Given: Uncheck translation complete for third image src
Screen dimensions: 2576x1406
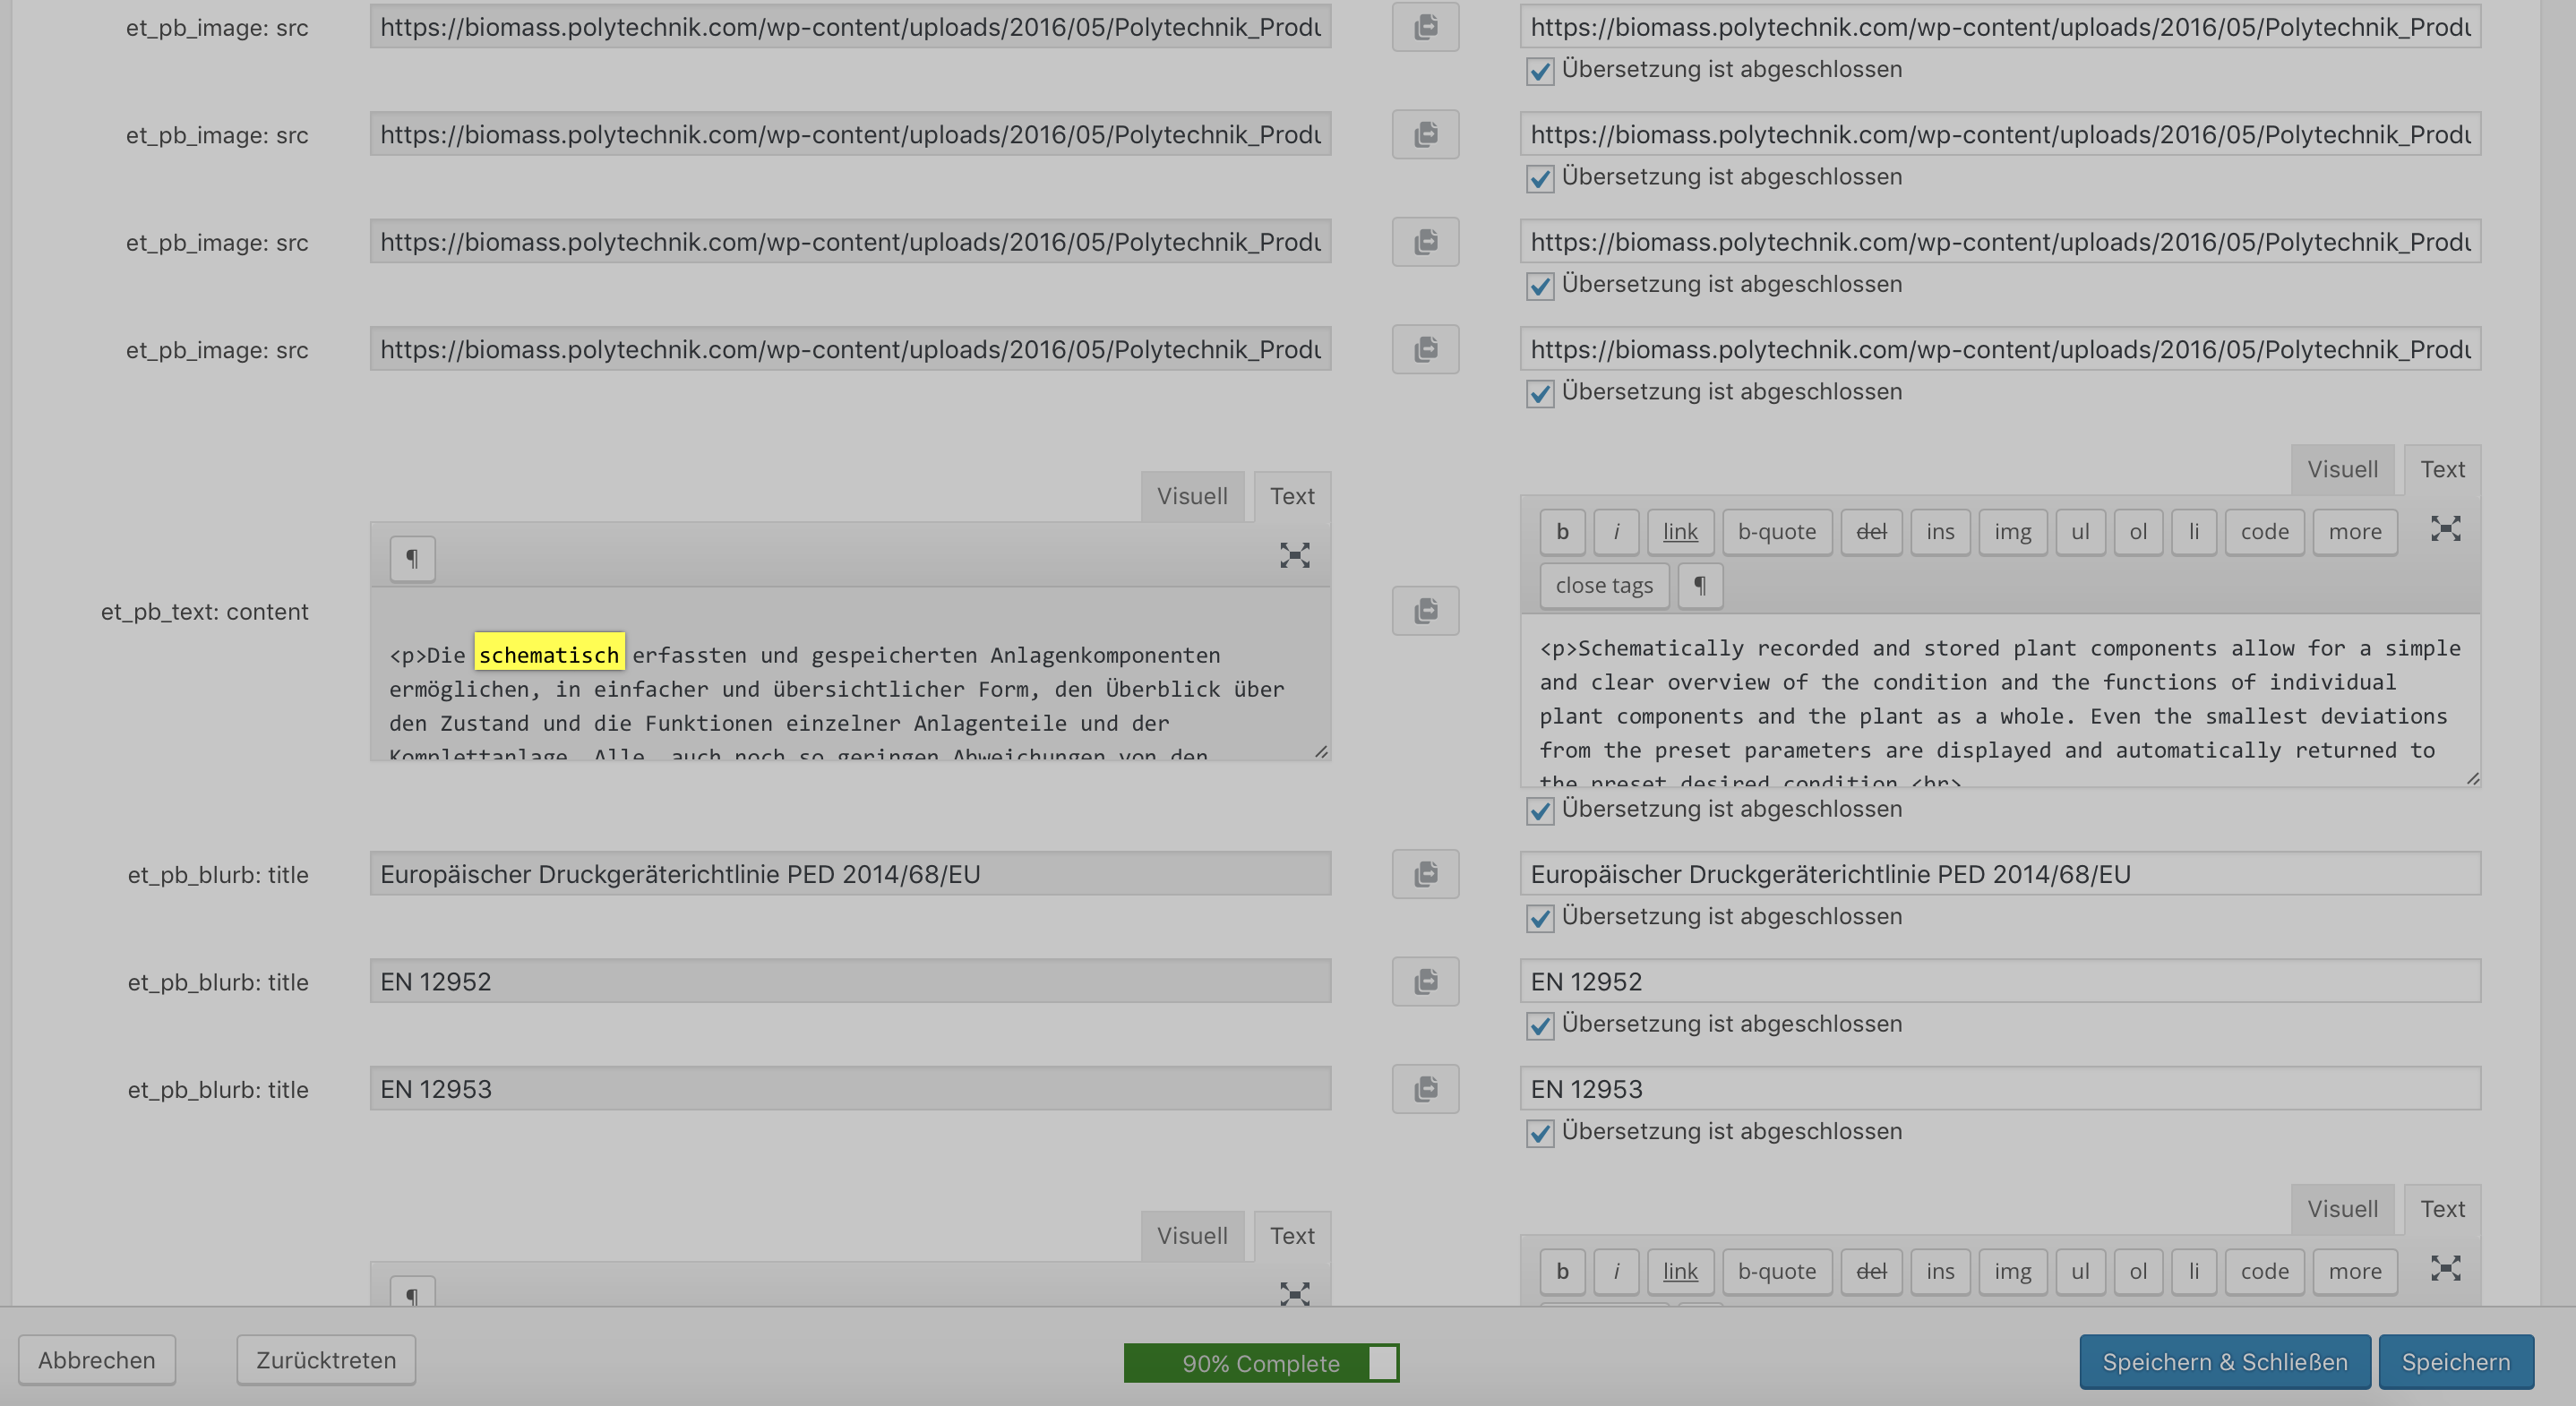Looking at the screenshot, I should pyautogui.click(x=1540, y=286).
